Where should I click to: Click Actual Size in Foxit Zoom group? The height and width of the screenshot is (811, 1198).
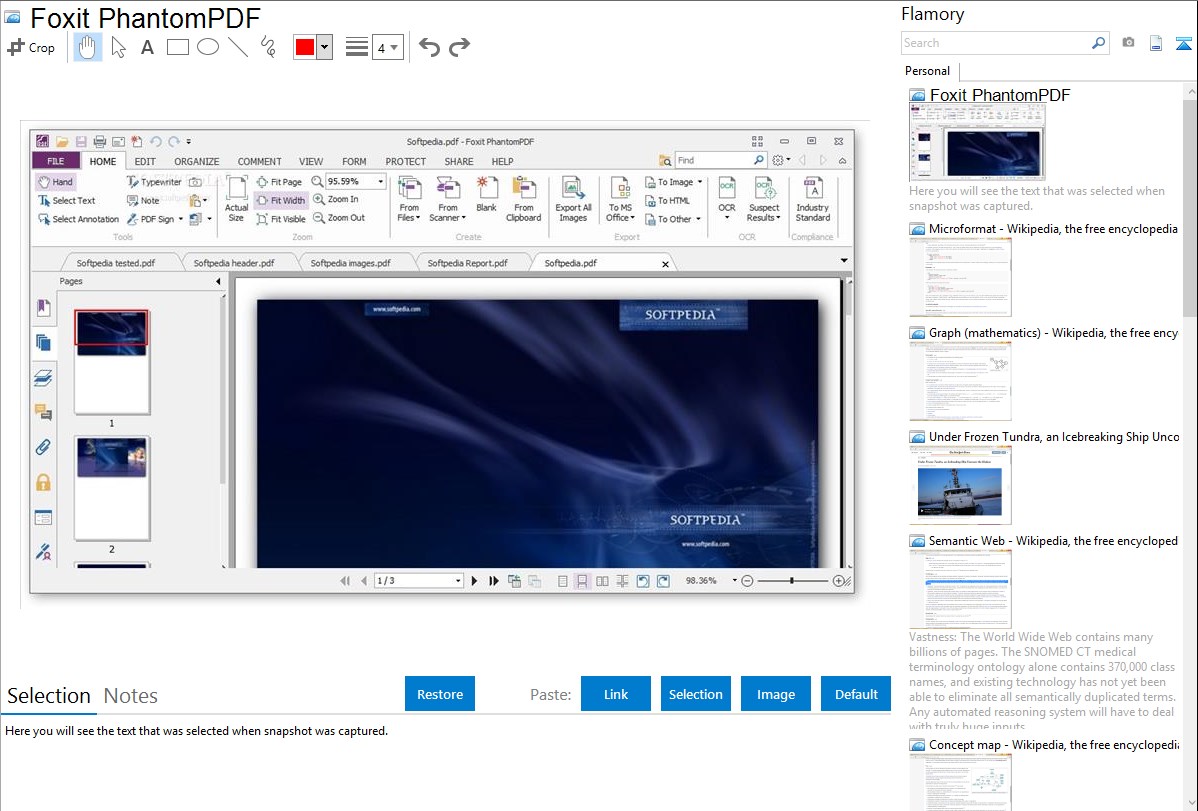236,200
